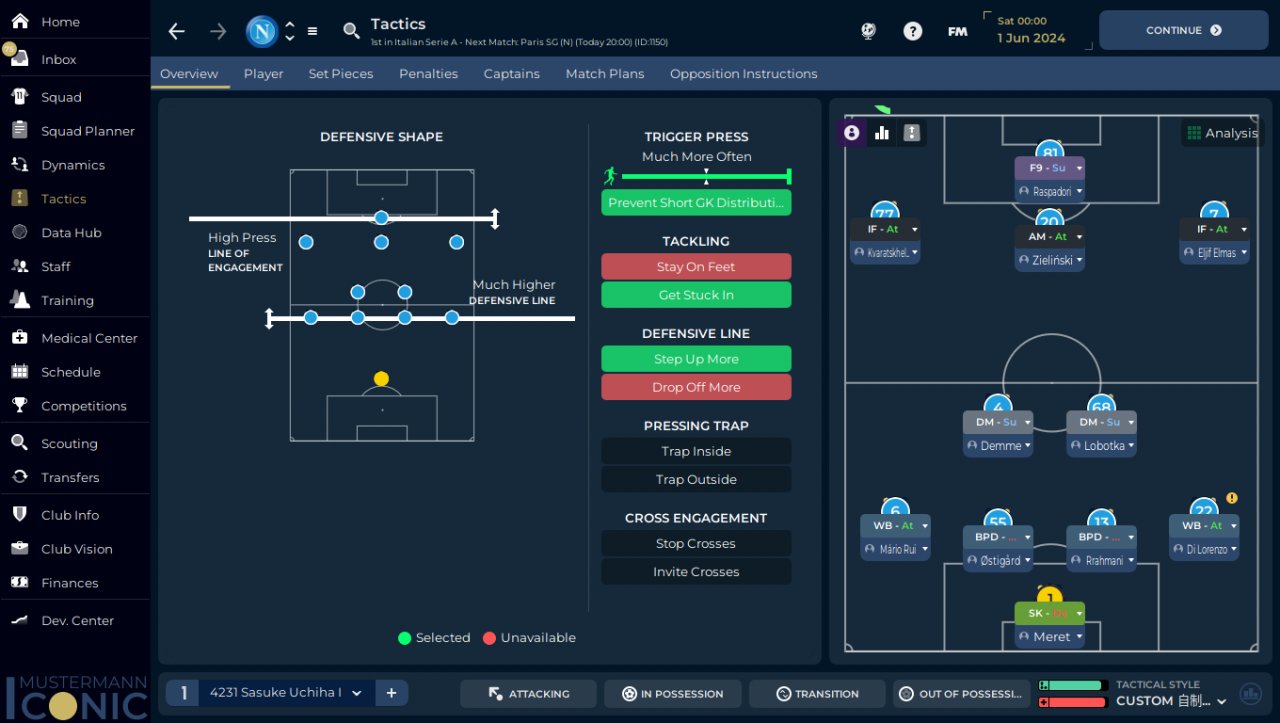Show the bar chart view on the pitch
1280x723 pixels.
882,132
